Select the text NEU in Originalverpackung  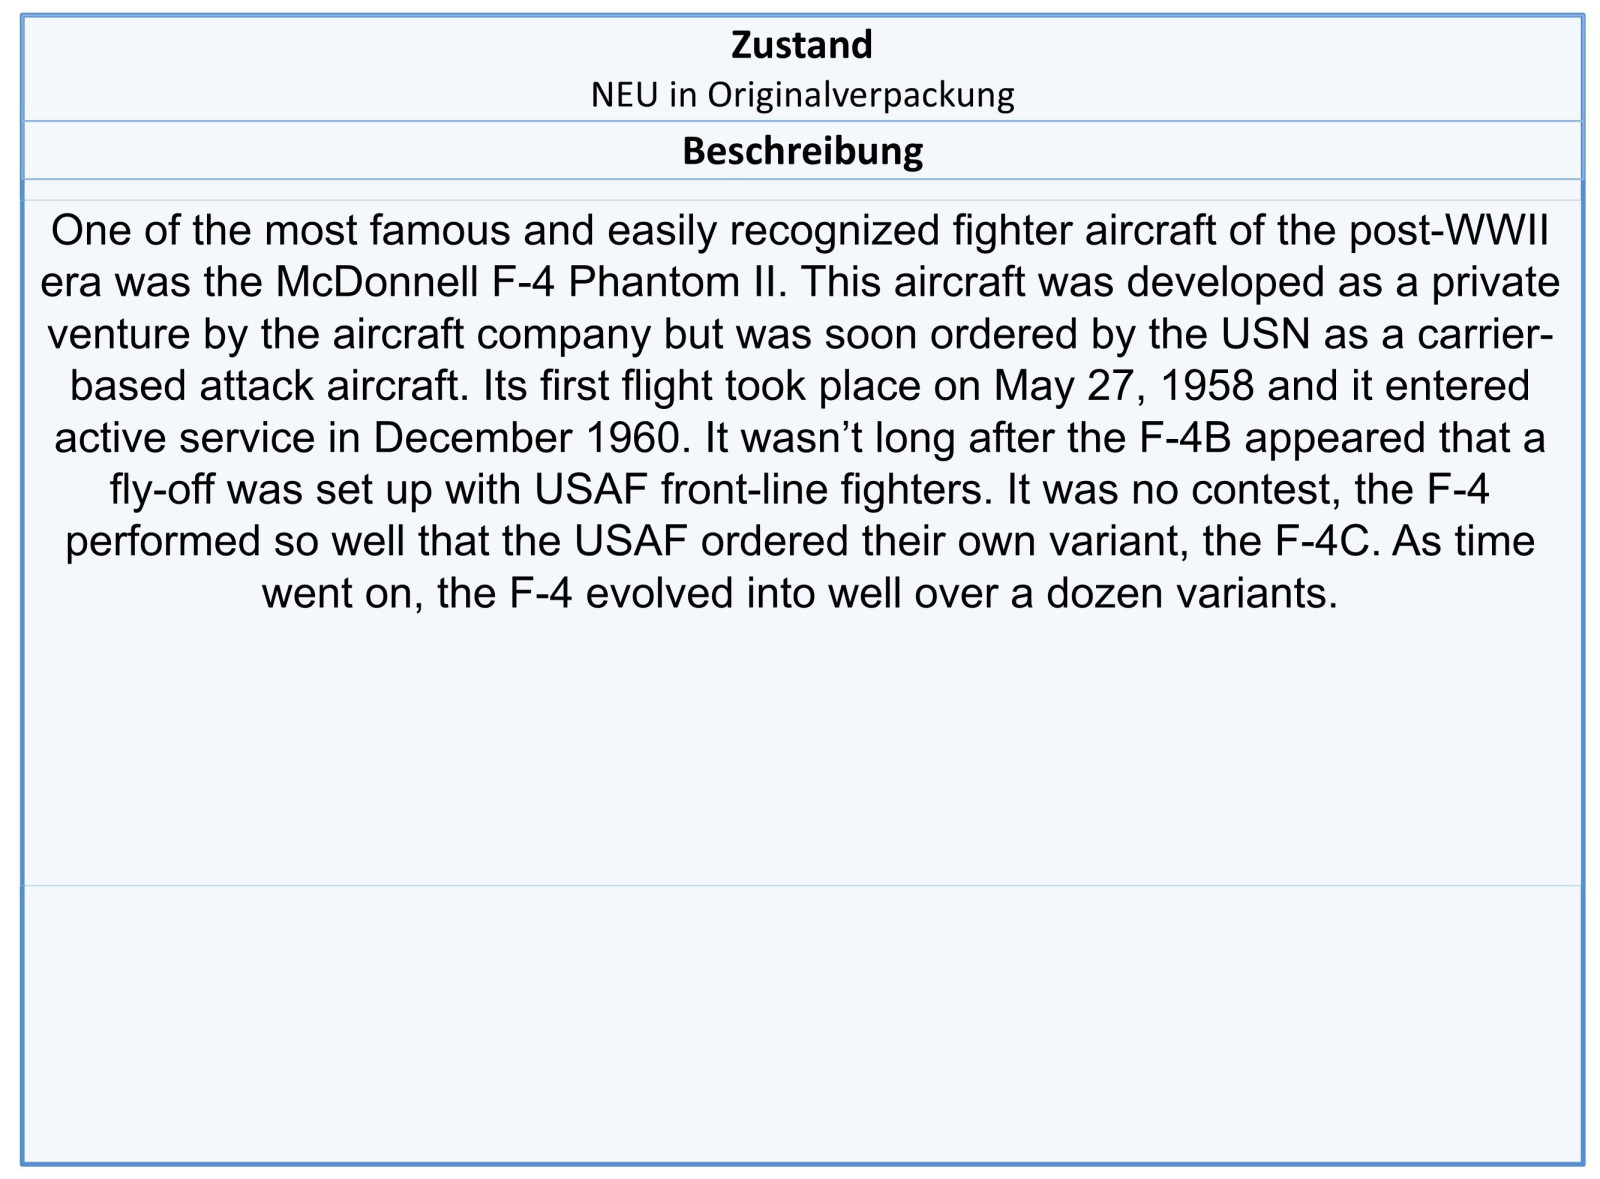[802, 95]
